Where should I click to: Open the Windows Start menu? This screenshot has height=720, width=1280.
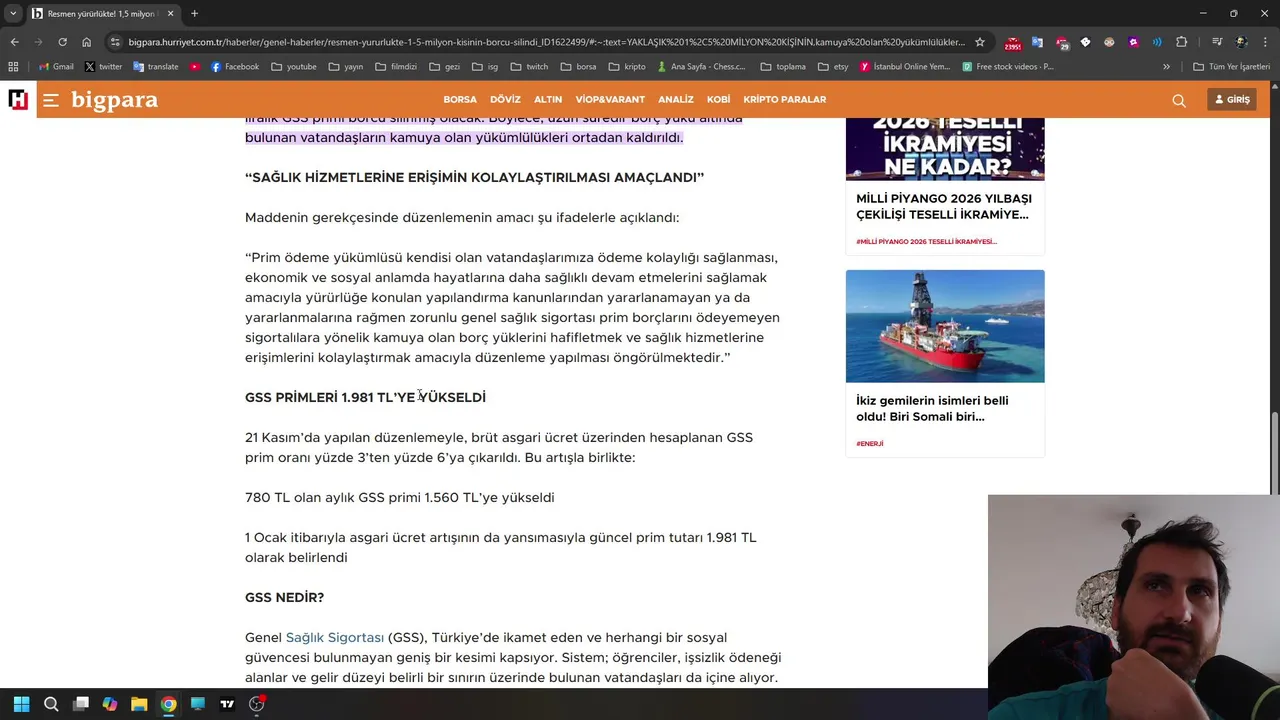(x=22, y=704)
